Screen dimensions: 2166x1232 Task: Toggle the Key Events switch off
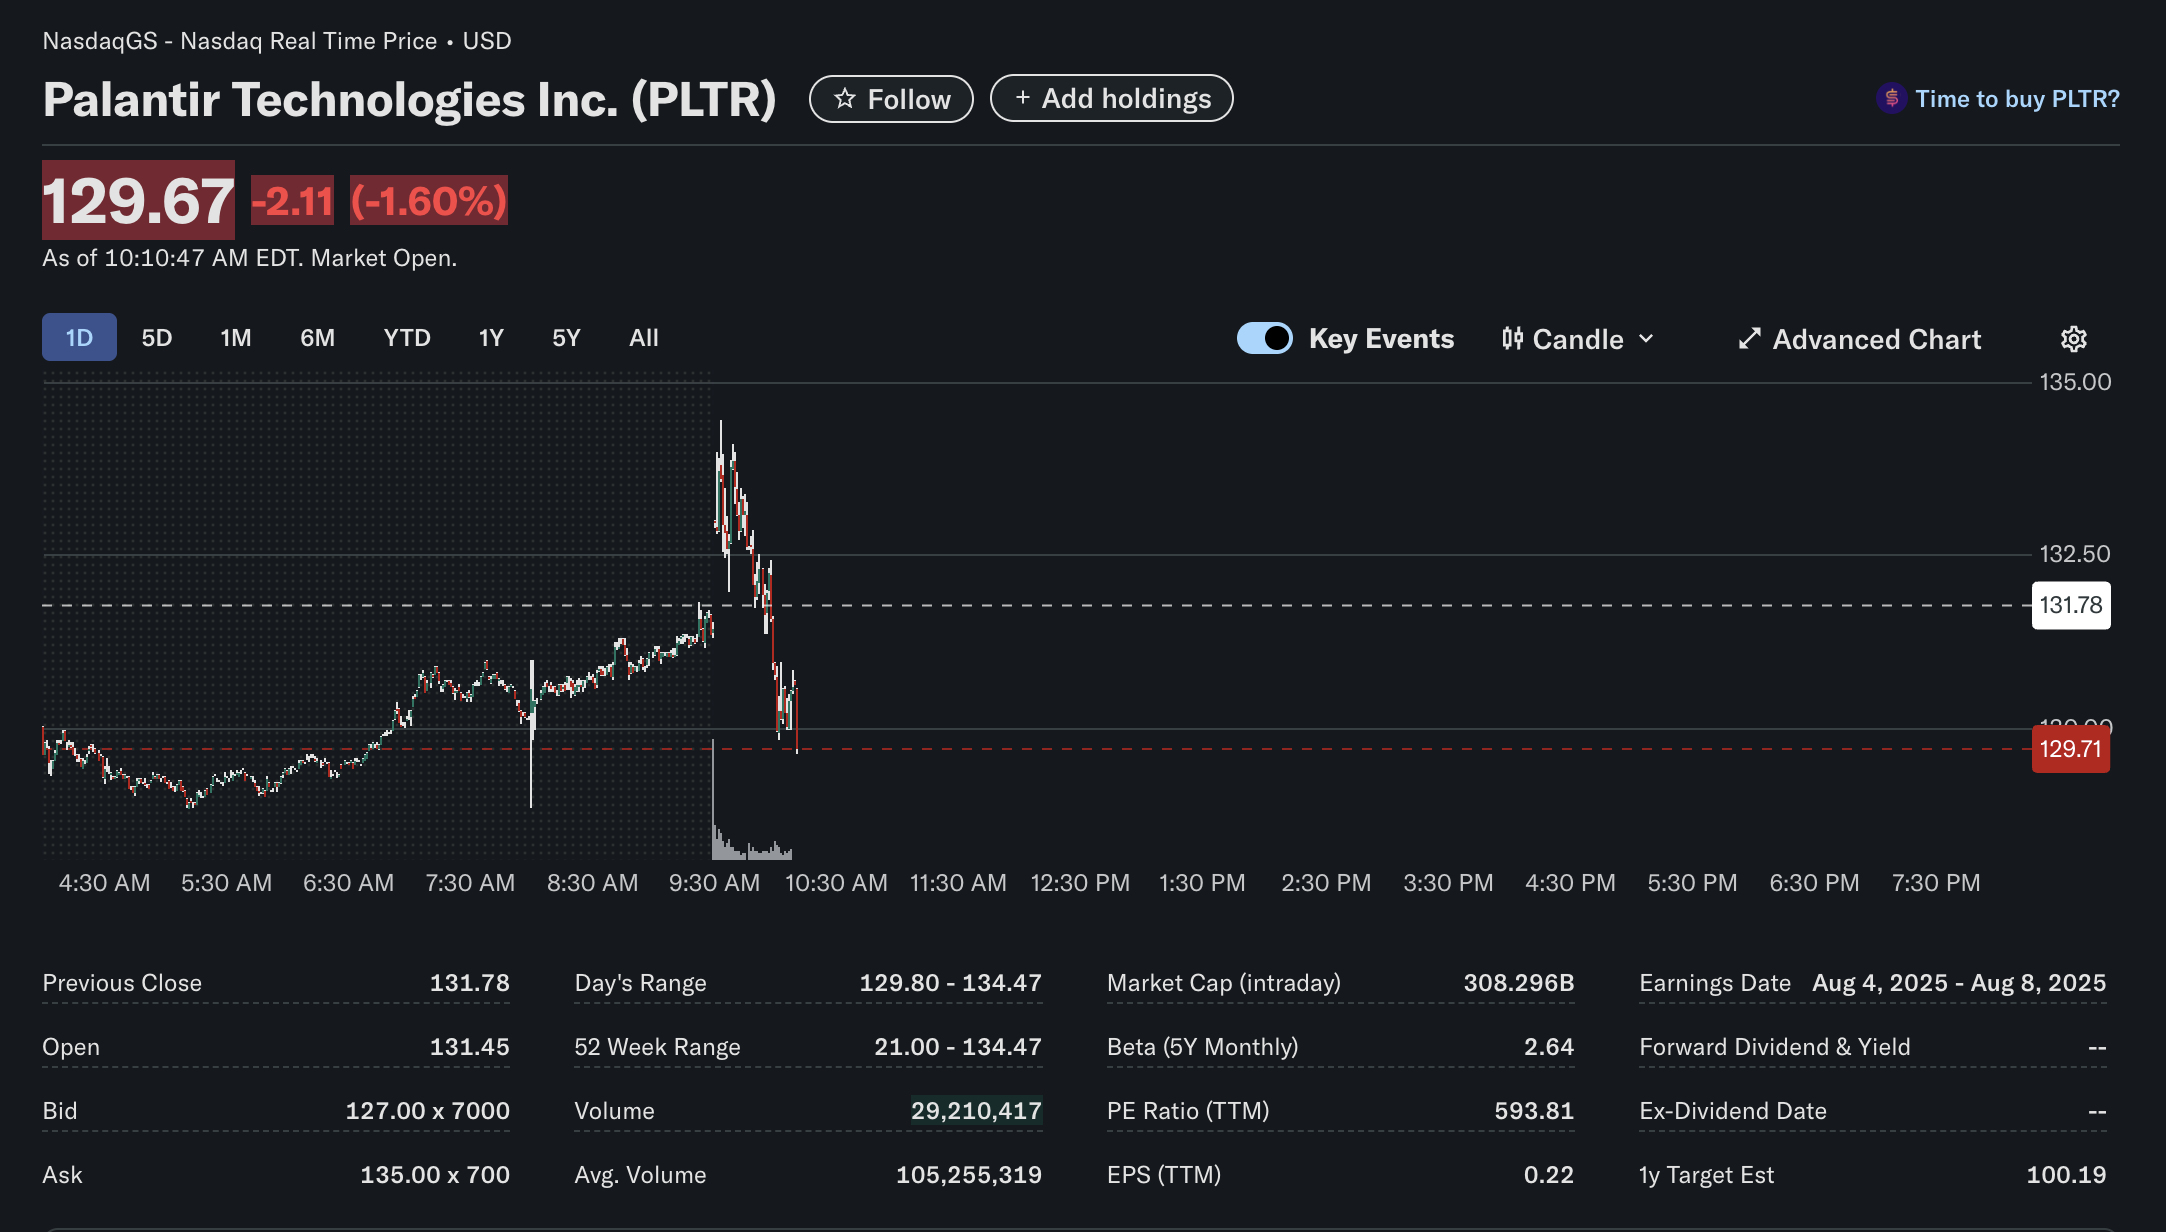coord(1265,338)
